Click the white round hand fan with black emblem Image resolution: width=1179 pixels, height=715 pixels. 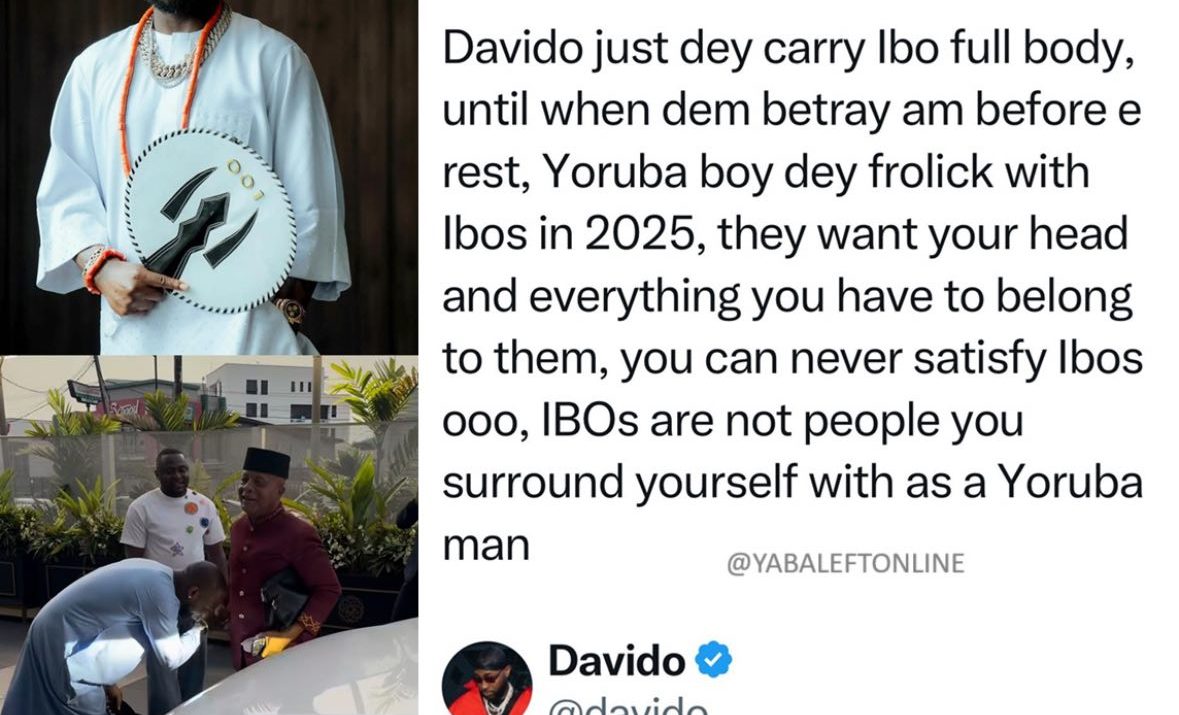click(x=210, y=220)
